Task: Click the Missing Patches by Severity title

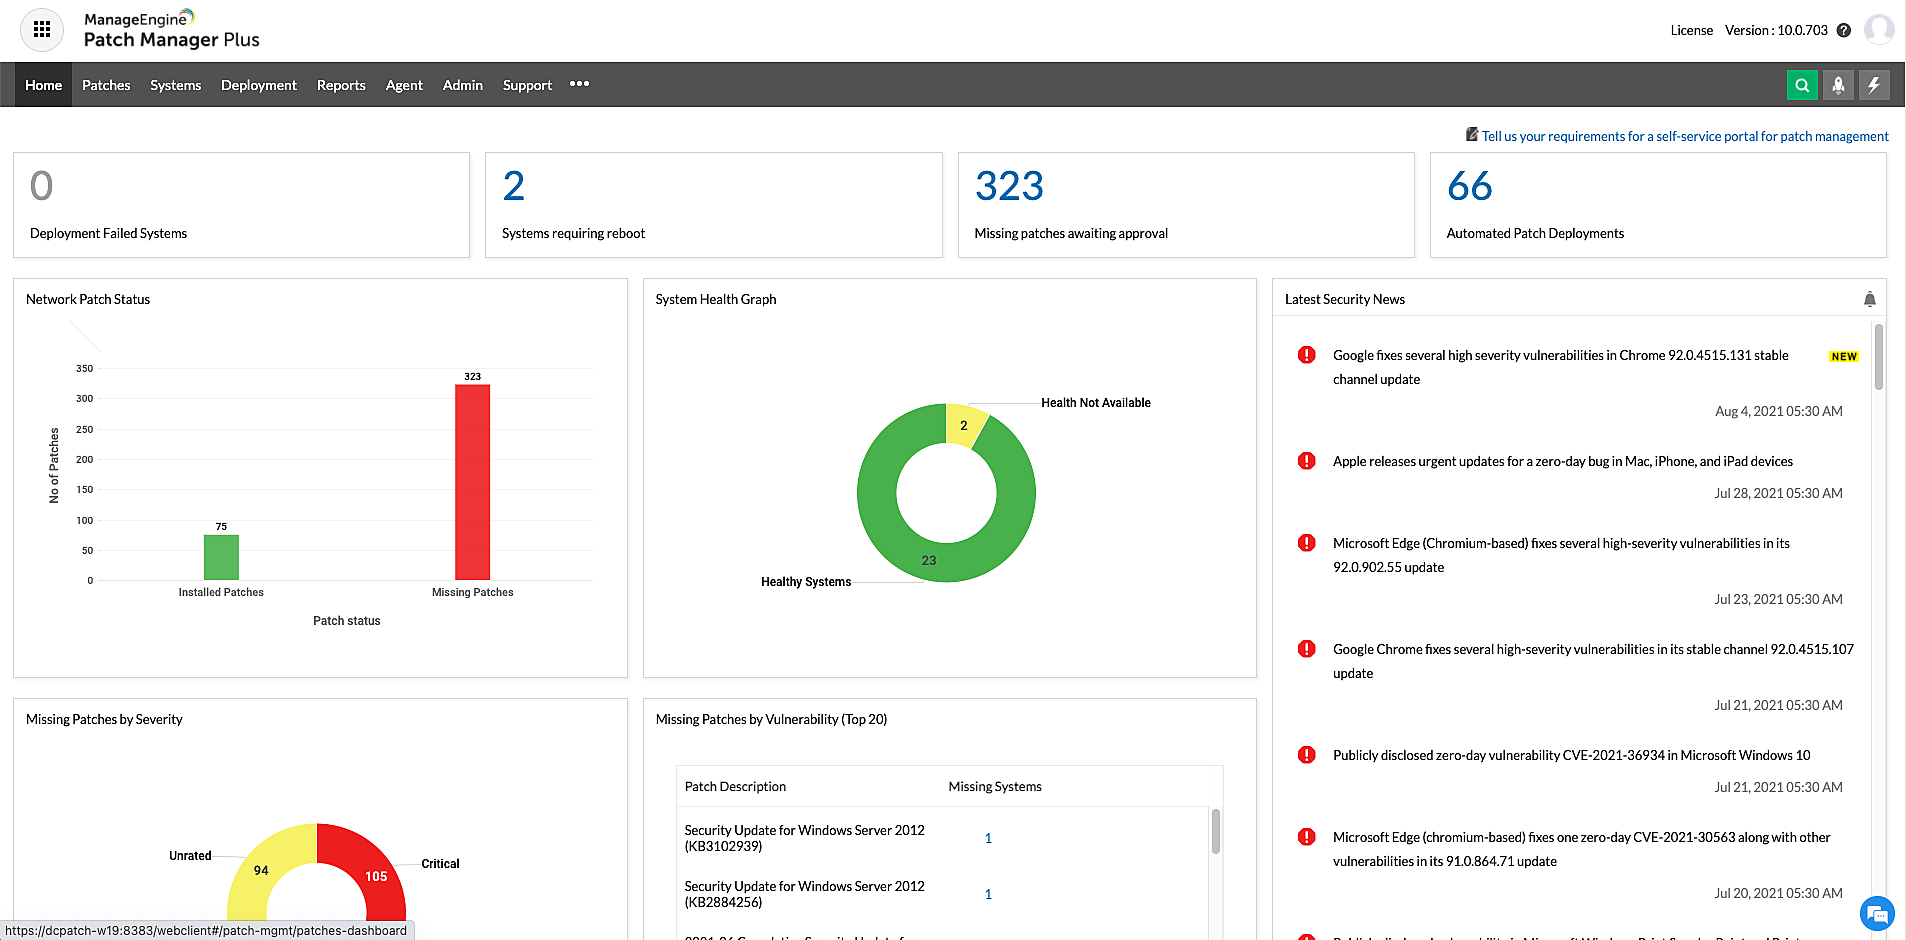Action: pyautogui.click(x=104, y=719)
